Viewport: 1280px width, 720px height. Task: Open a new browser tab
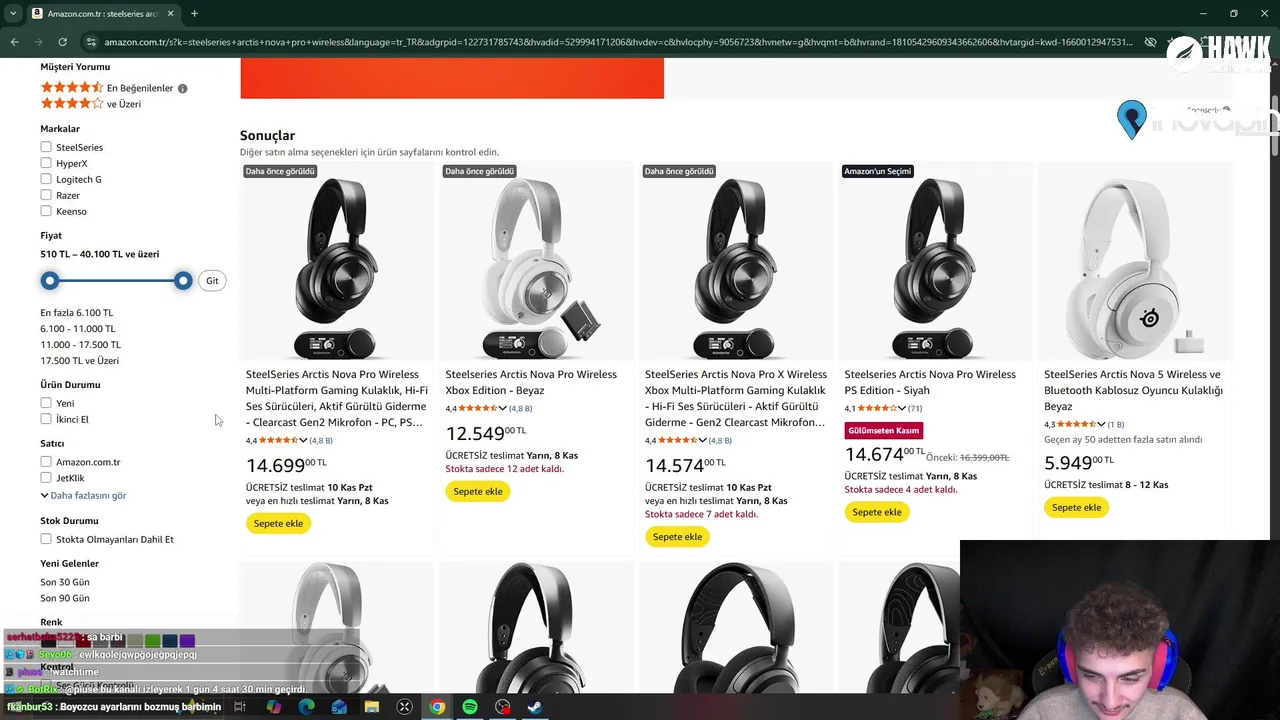(x=194, y=13)
